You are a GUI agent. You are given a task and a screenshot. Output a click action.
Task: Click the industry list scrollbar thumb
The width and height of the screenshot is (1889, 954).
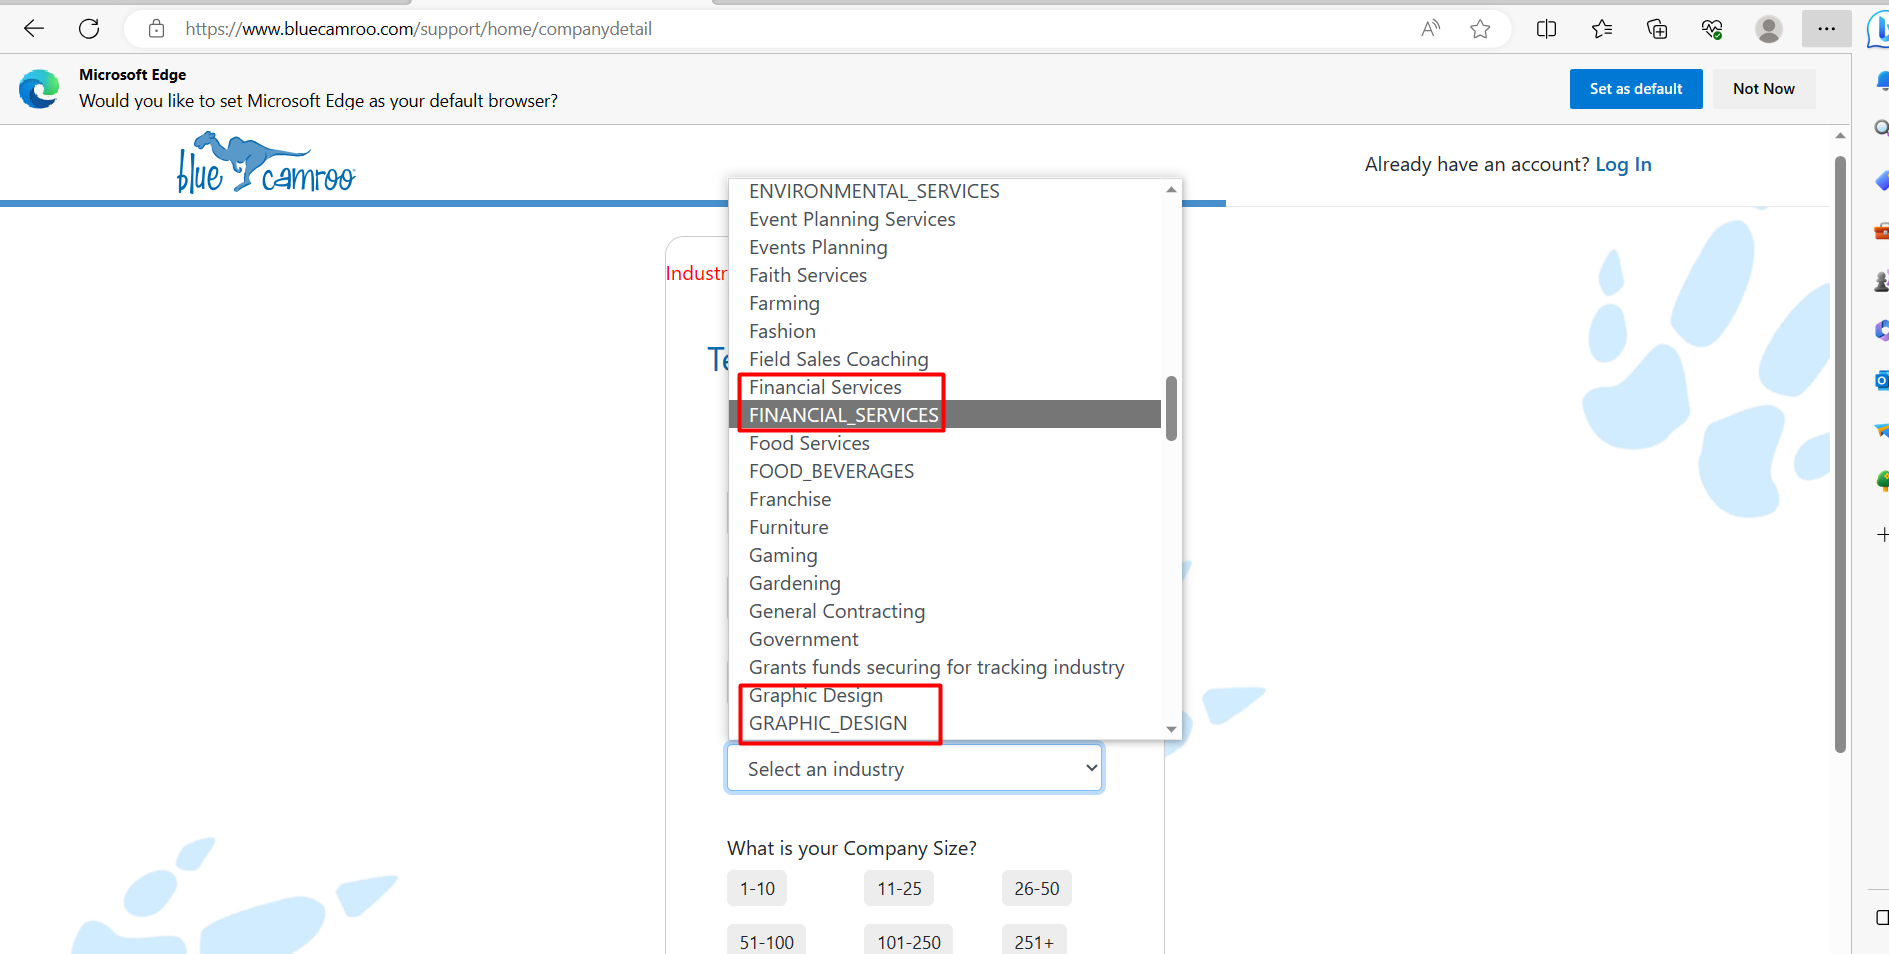[1171, 408]
